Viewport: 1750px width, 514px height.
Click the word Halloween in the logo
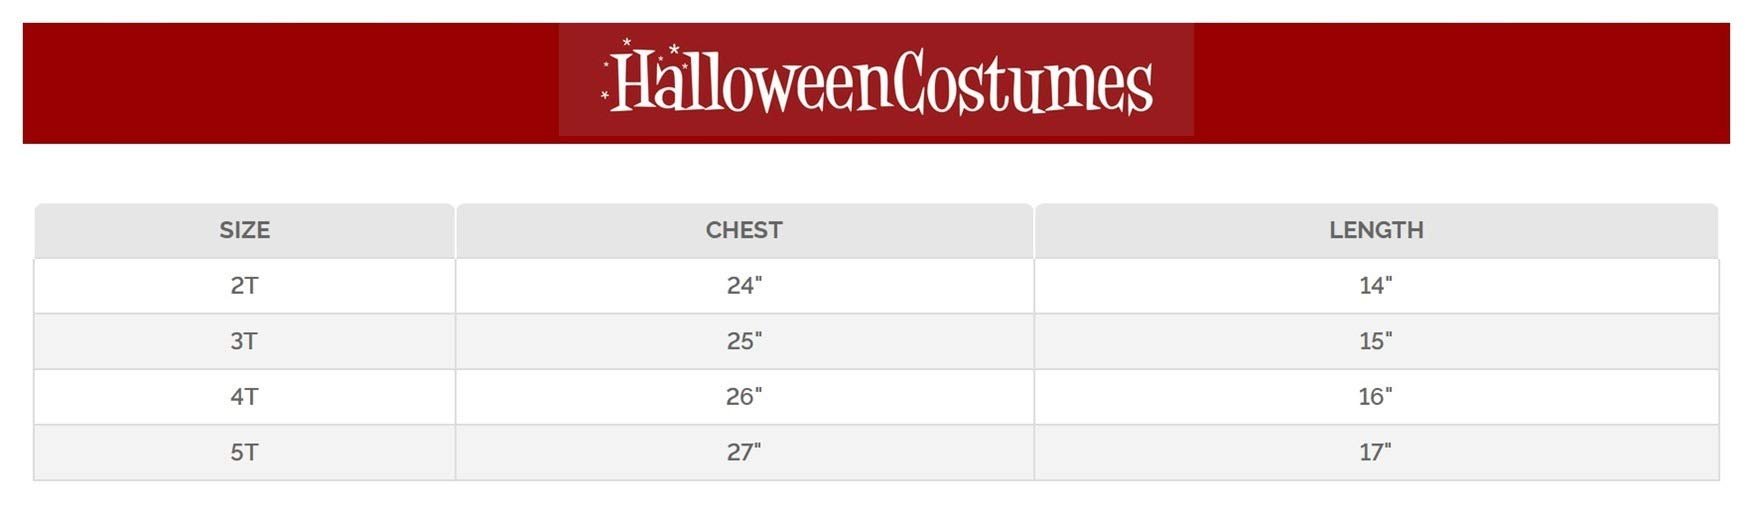pos(752,82)
